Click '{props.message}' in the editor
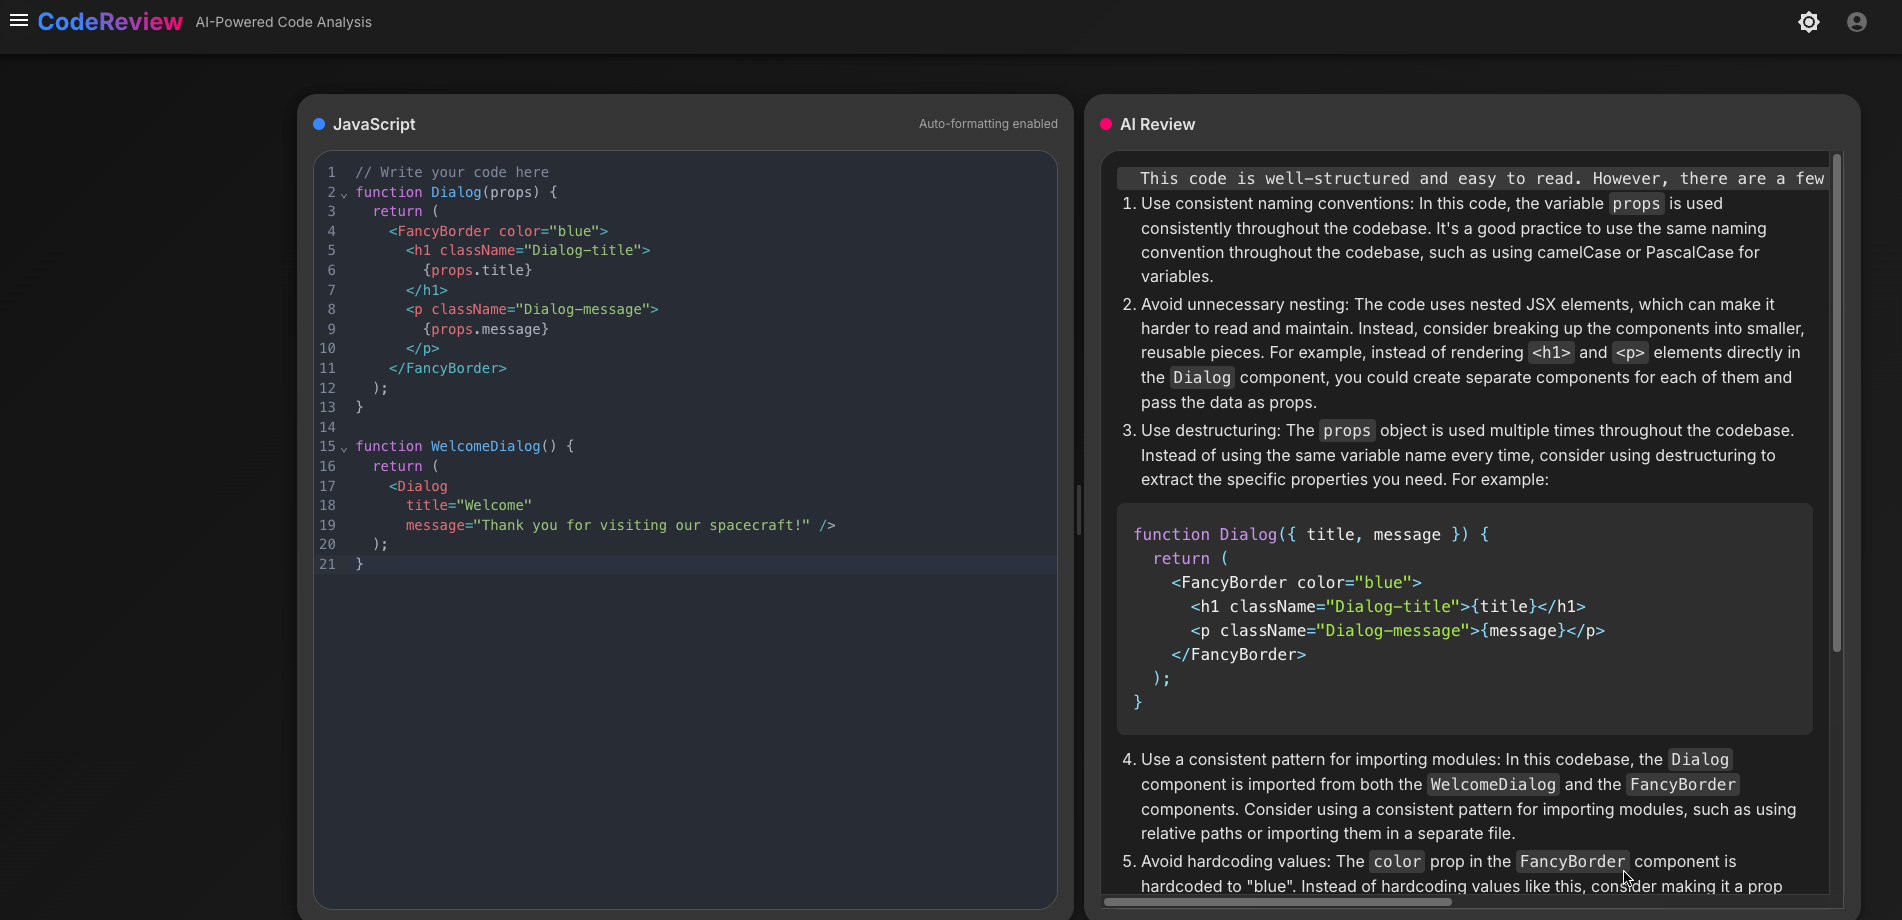This screenshot has height=920, width=1902. click(486, 329)
